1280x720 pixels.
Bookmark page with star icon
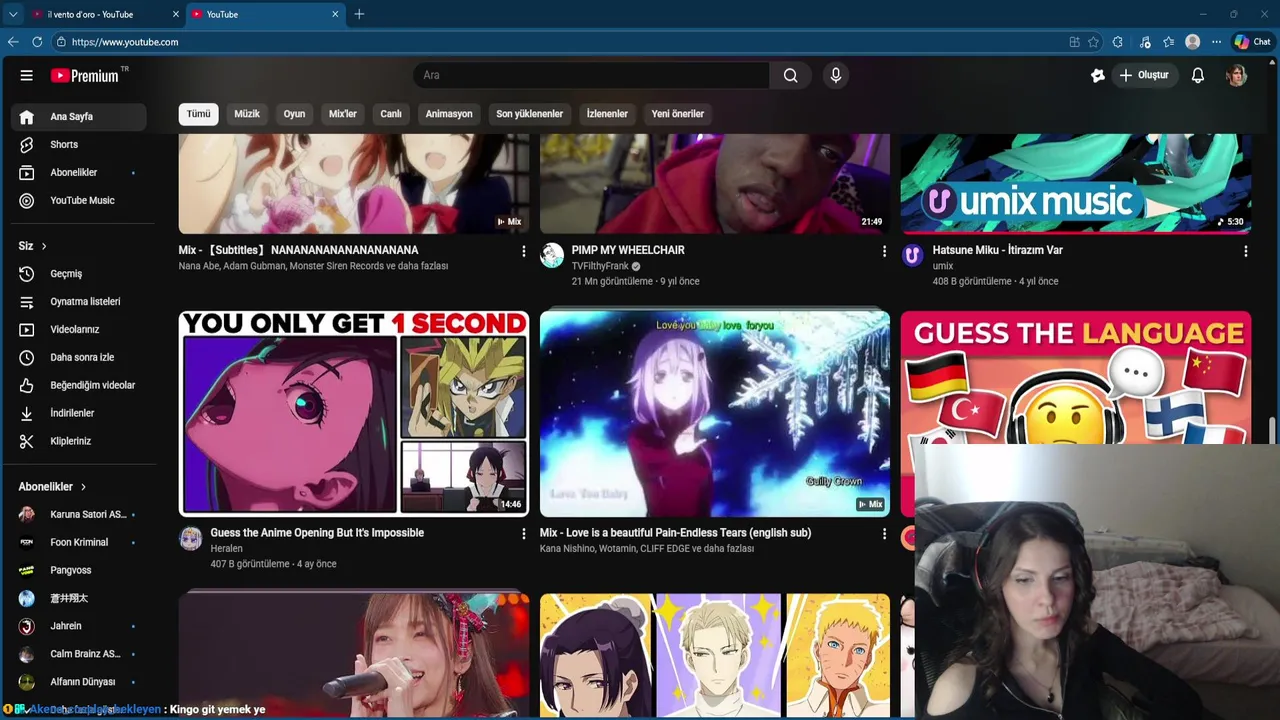(1094, 42)
